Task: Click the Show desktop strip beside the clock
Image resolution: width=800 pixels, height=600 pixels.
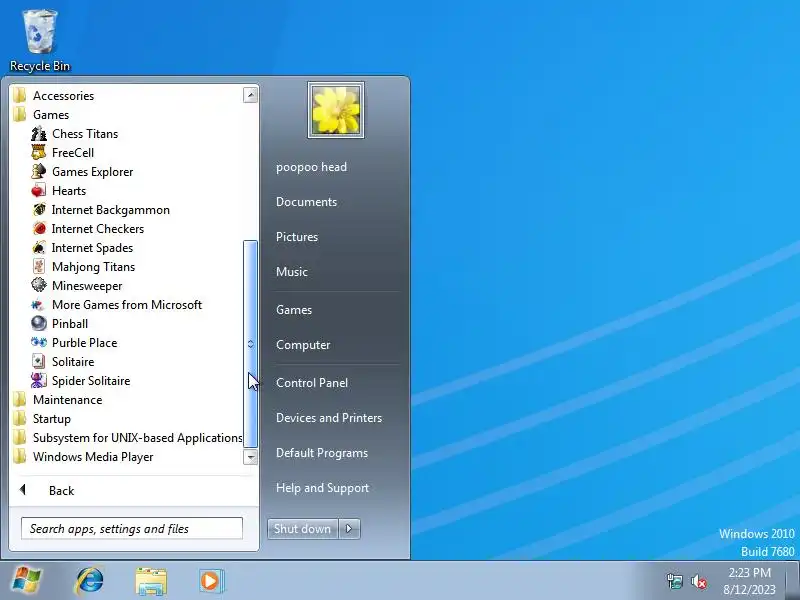Action: [x=793, y=581]
